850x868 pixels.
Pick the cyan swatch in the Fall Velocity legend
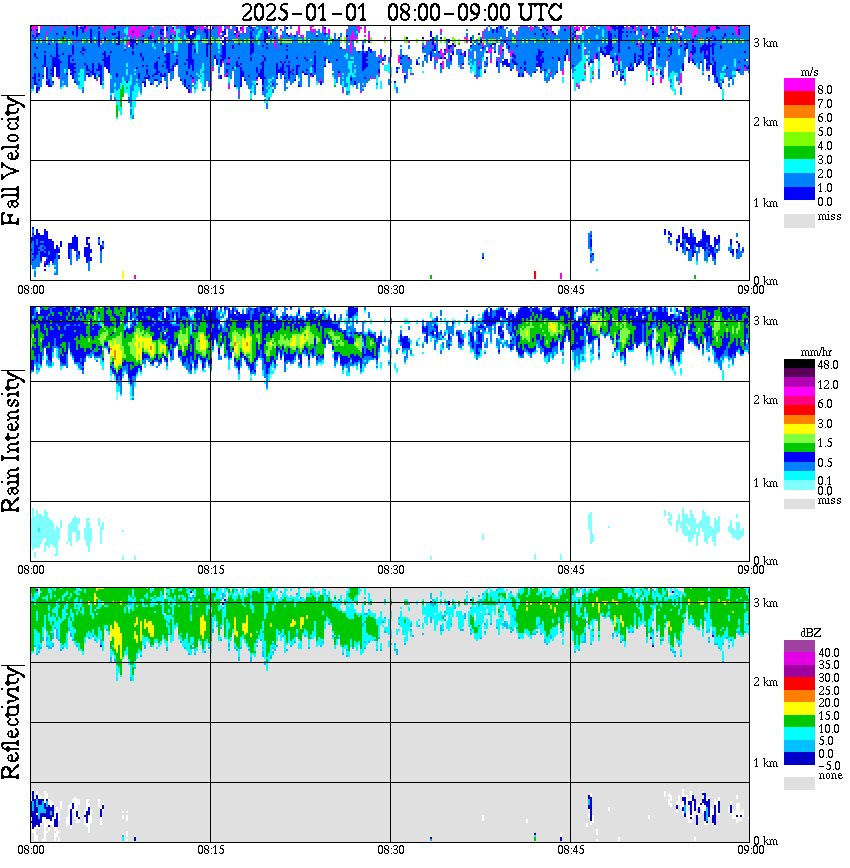pyautogui.click(x=799, y=167)
